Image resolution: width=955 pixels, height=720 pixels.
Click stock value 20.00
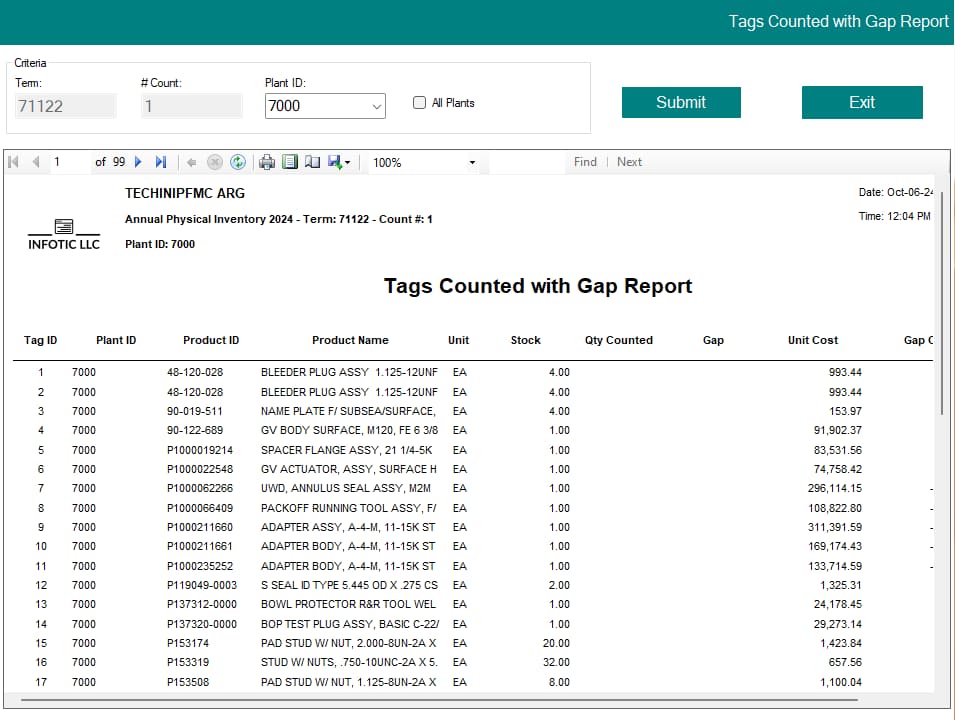(556, 643)
